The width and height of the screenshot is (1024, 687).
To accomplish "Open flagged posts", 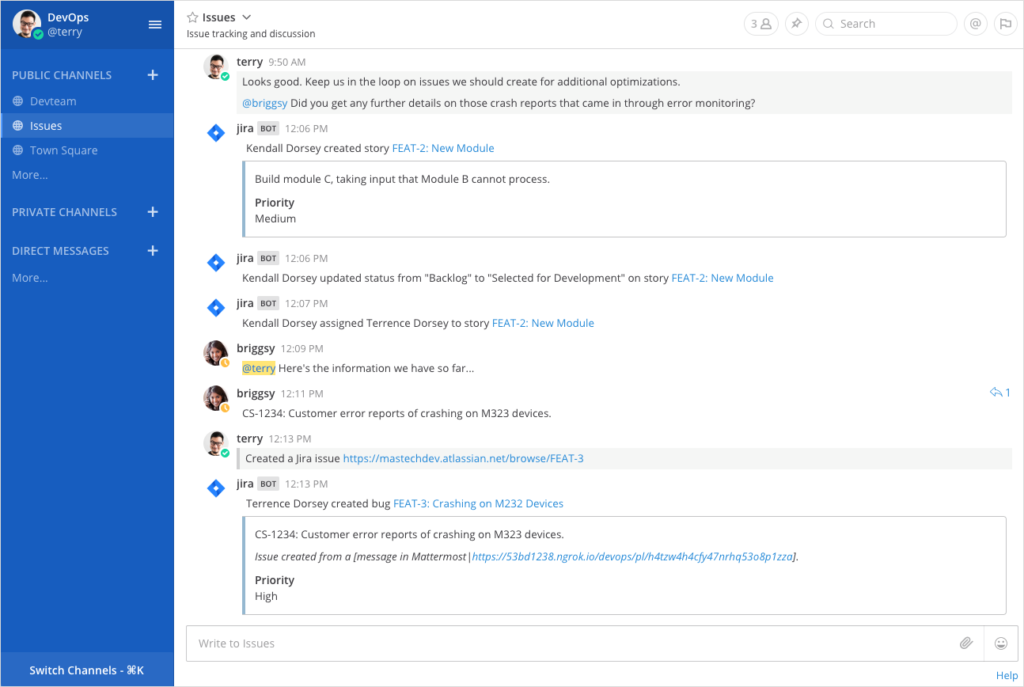I will 1006,24.
